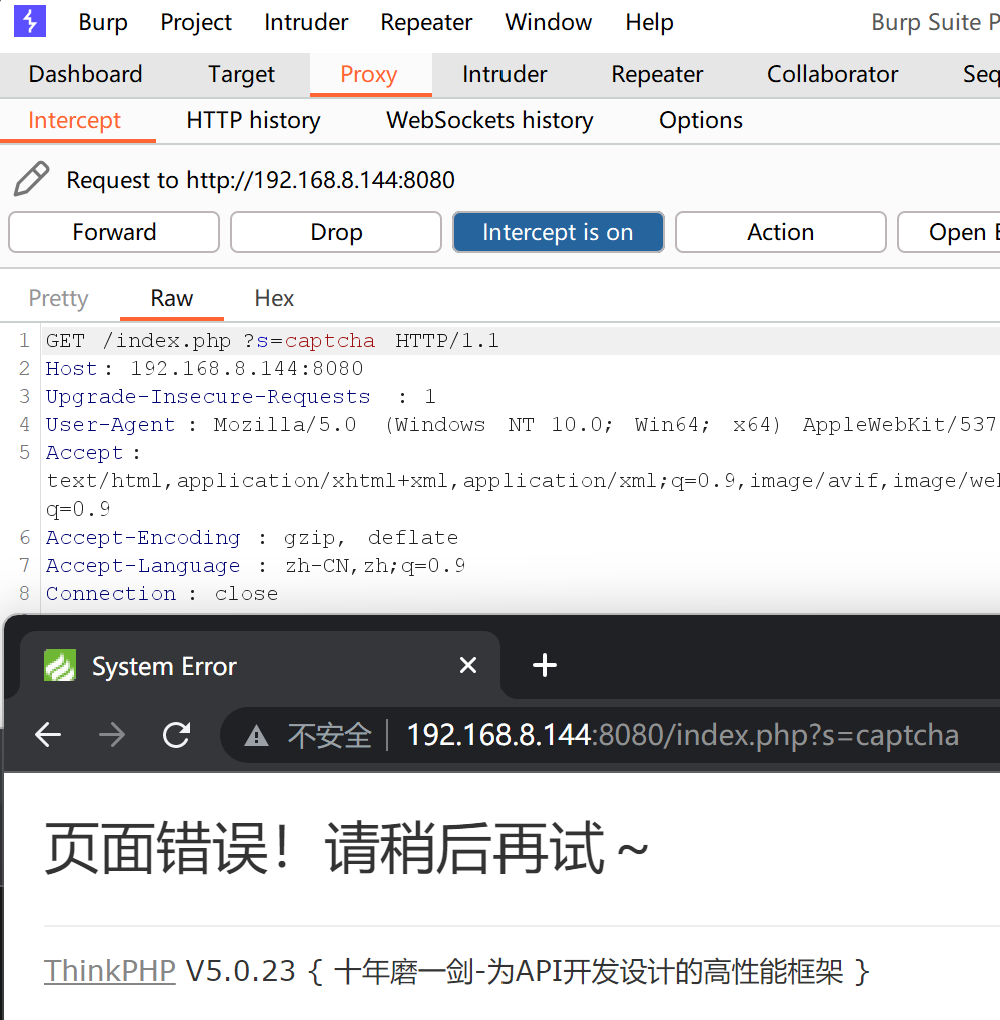Screen dimensions: 1000x1020
Task: Select the Proxy tool tab
Action: [x=369, y=74]
